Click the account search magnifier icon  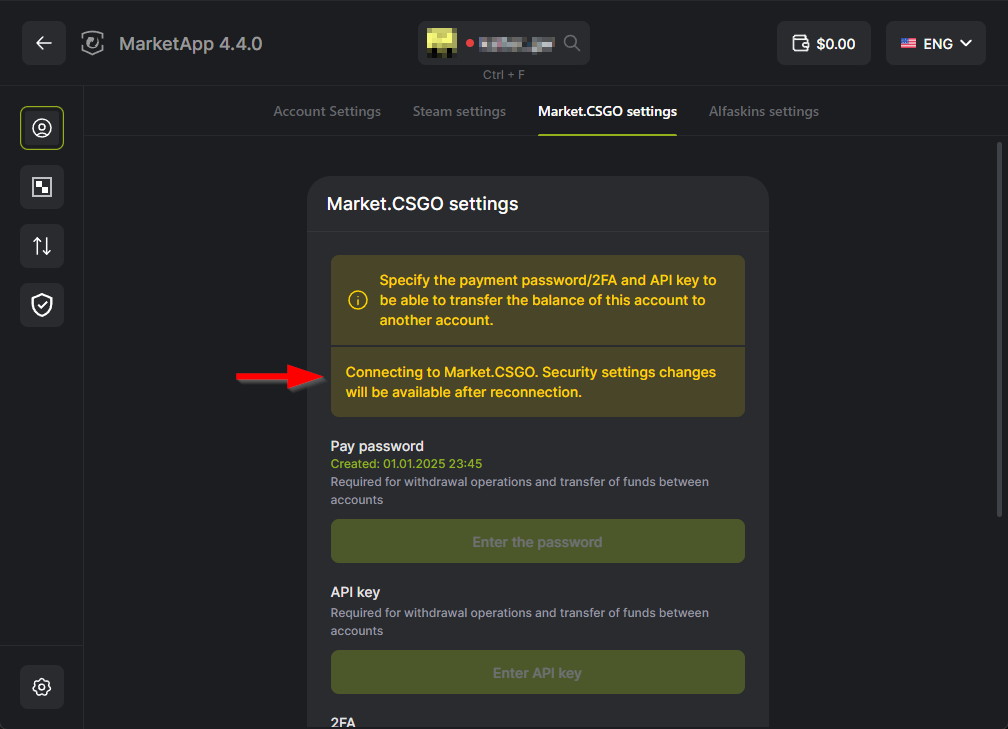tap(572, 43)
